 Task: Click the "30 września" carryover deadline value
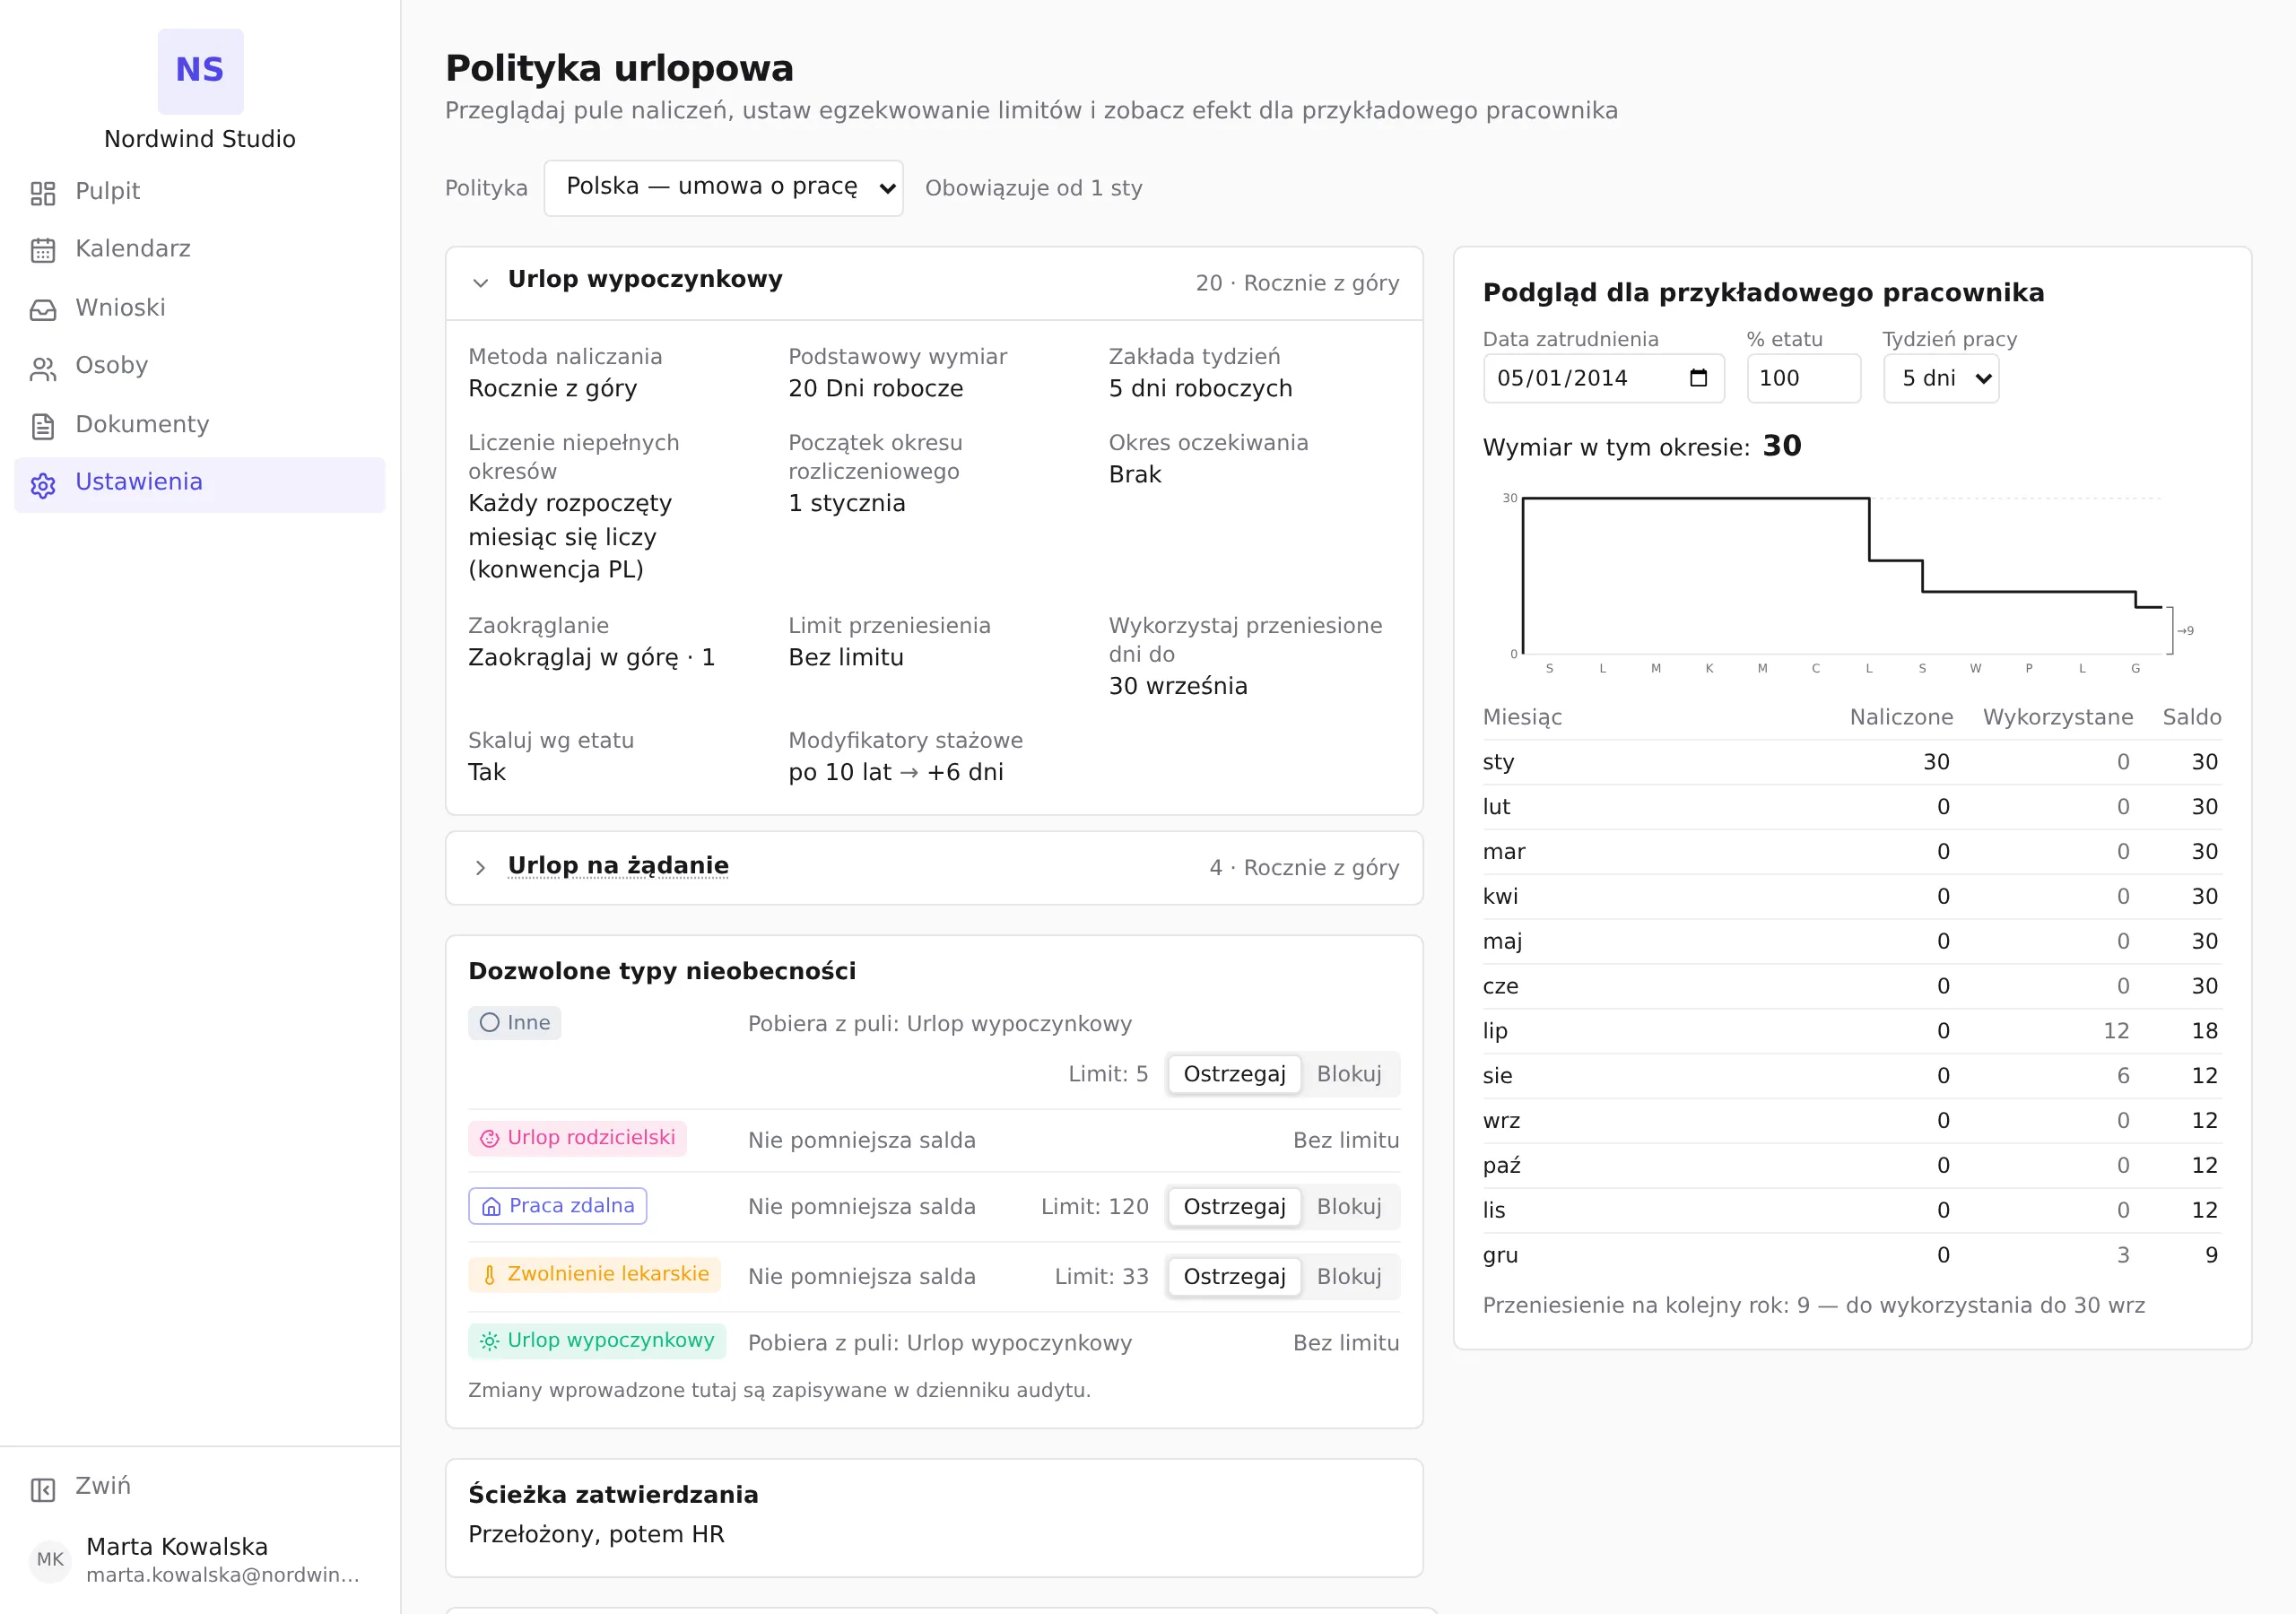(x=1178, y=686)
